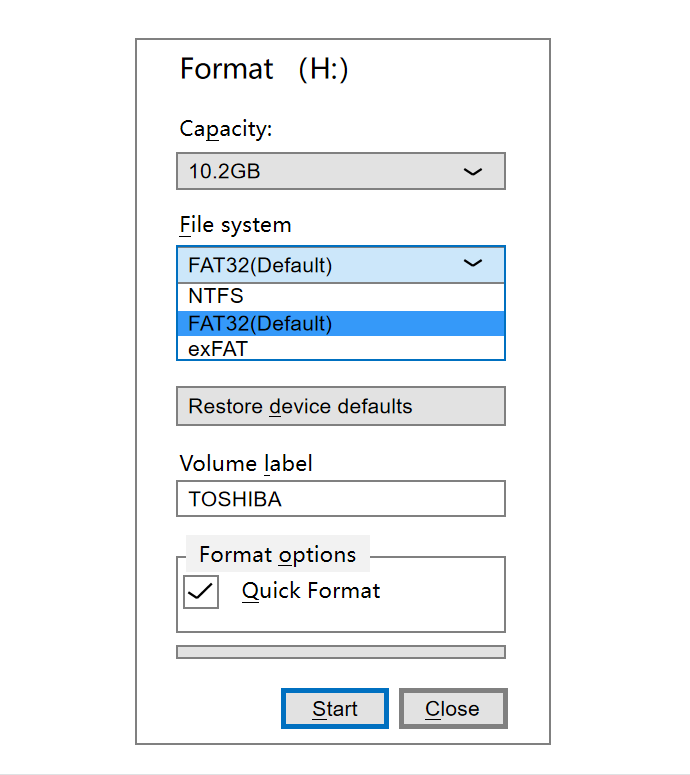Click the Restore device defaults button
The width and height of the screenshot is (690, 775).
341,406
